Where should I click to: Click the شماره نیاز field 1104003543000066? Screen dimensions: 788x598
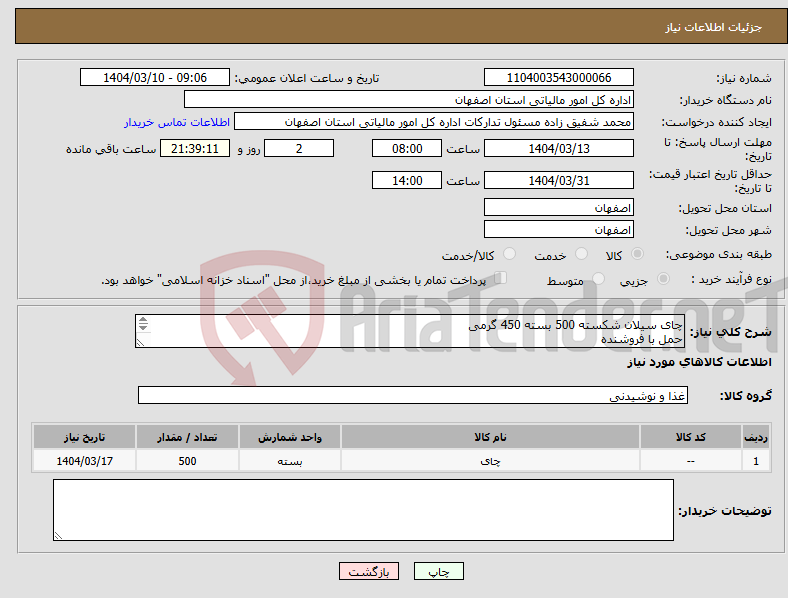(x=559, y=77)
